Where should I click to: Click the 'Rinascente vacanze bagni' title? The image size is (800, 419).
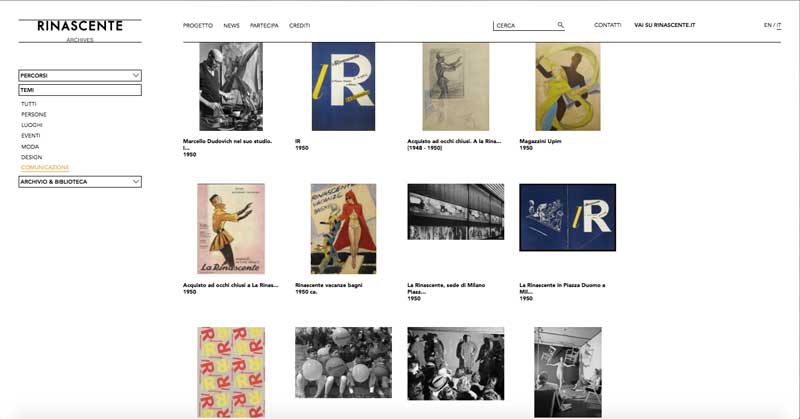[x=329, y=285]
